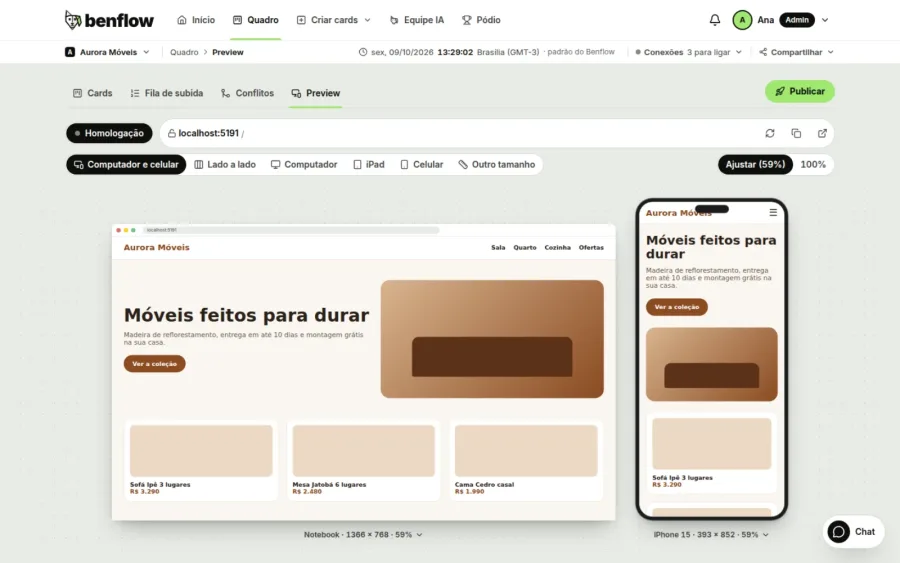Expand the Criar cards menu
This screenshot has height=563, width=900.
333,20
